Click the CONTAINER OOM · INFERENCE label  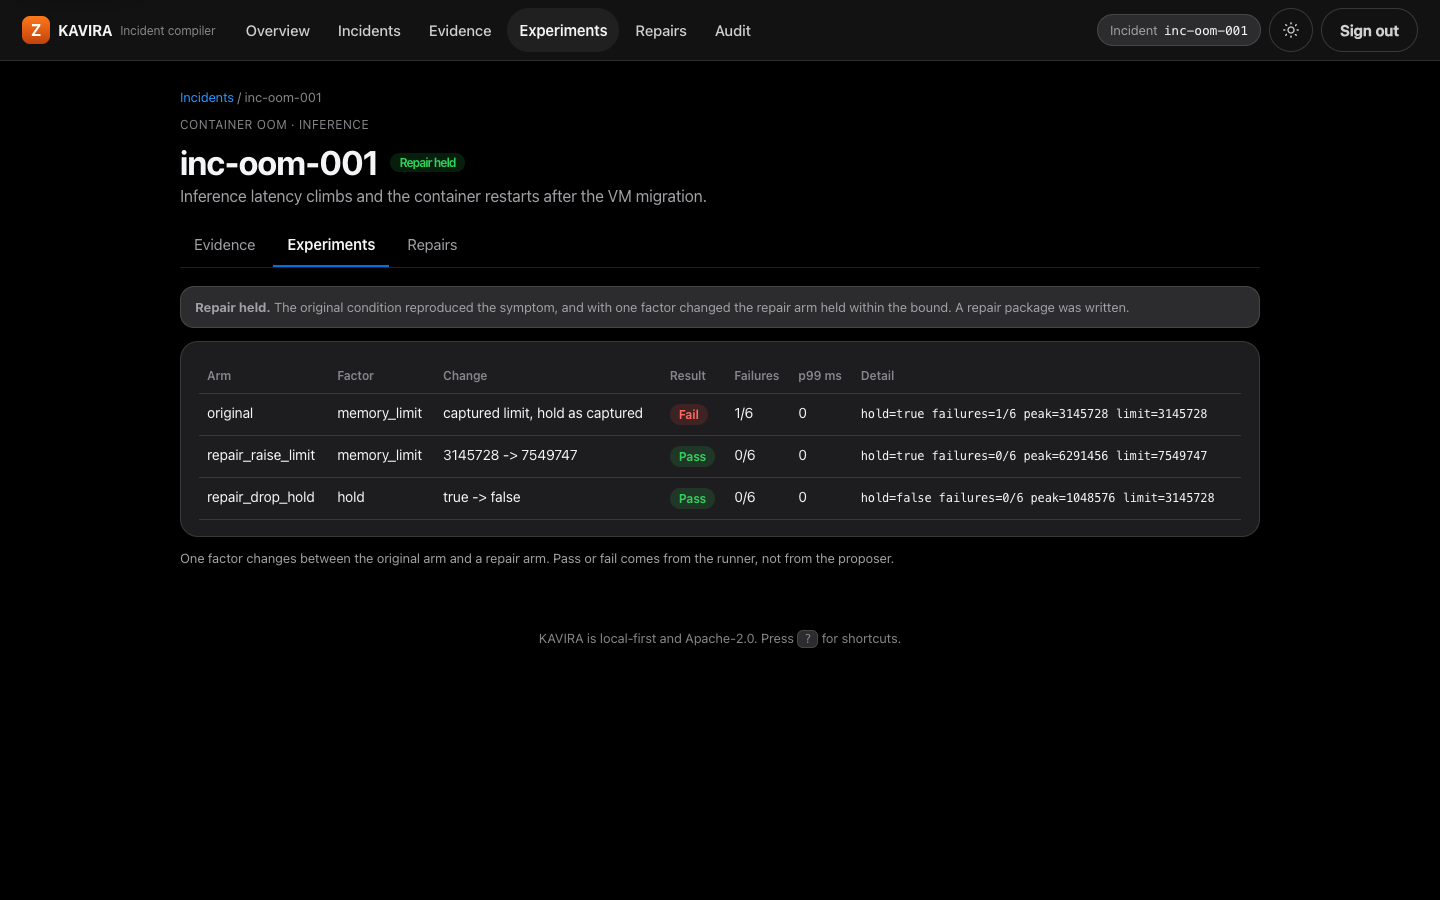tap(274, 125)
